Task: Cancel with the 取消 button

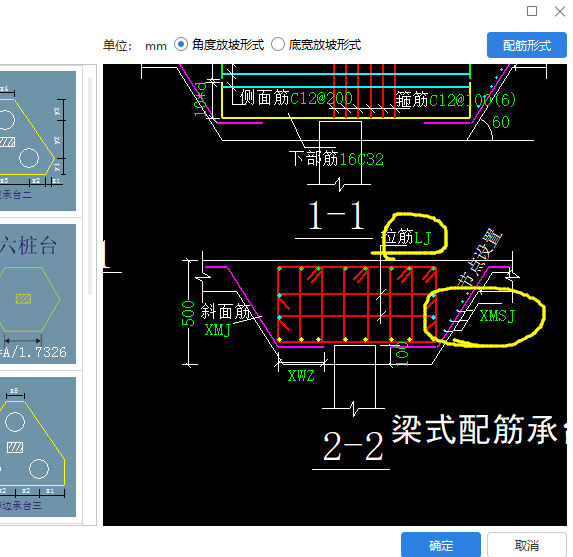Action: (x=527, y=545)
